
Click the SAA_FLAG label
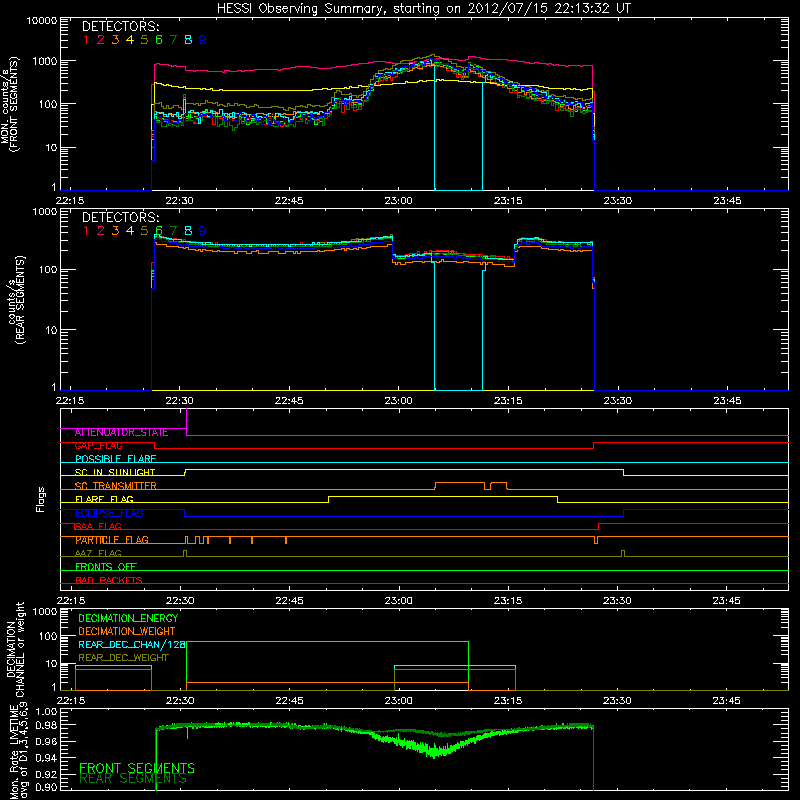98,527
